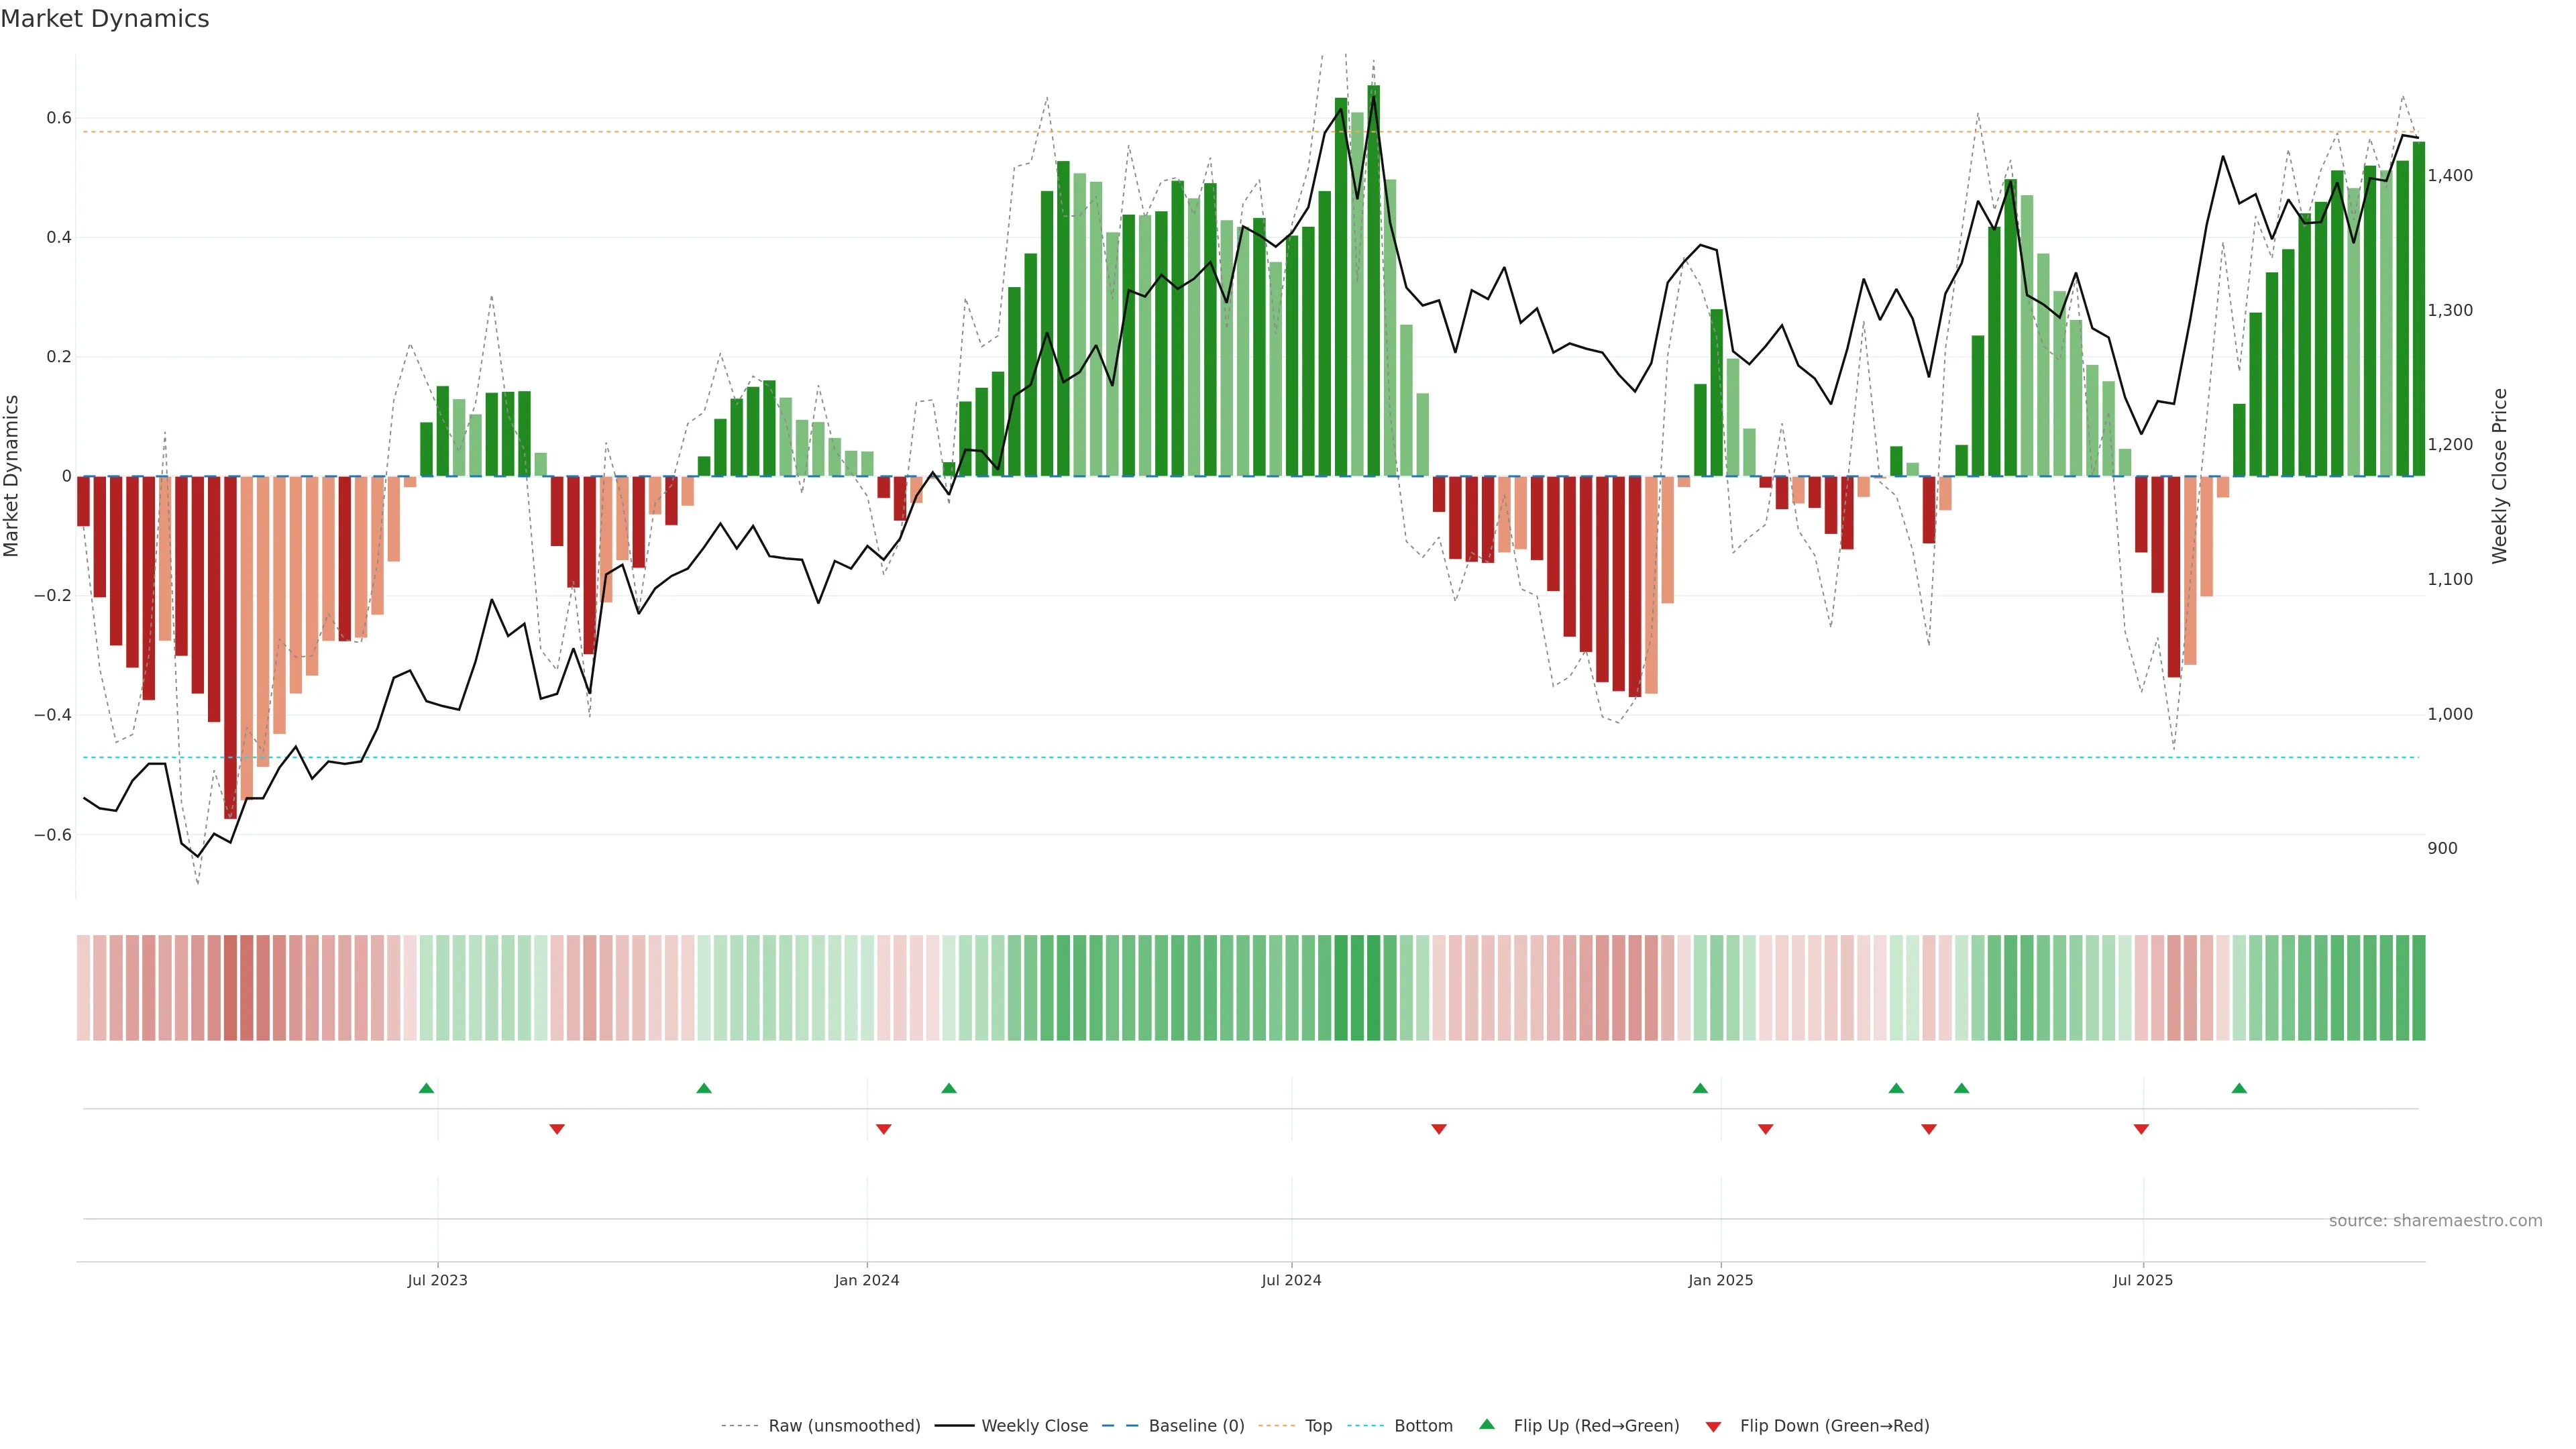Click the Market Dynamics chart title

pyautogui.click(x=105, y=19)
